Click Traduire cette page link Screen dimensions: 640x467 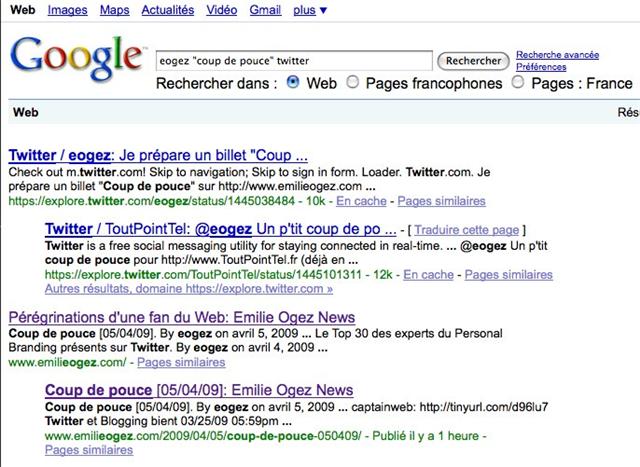(x=467, y=230)
